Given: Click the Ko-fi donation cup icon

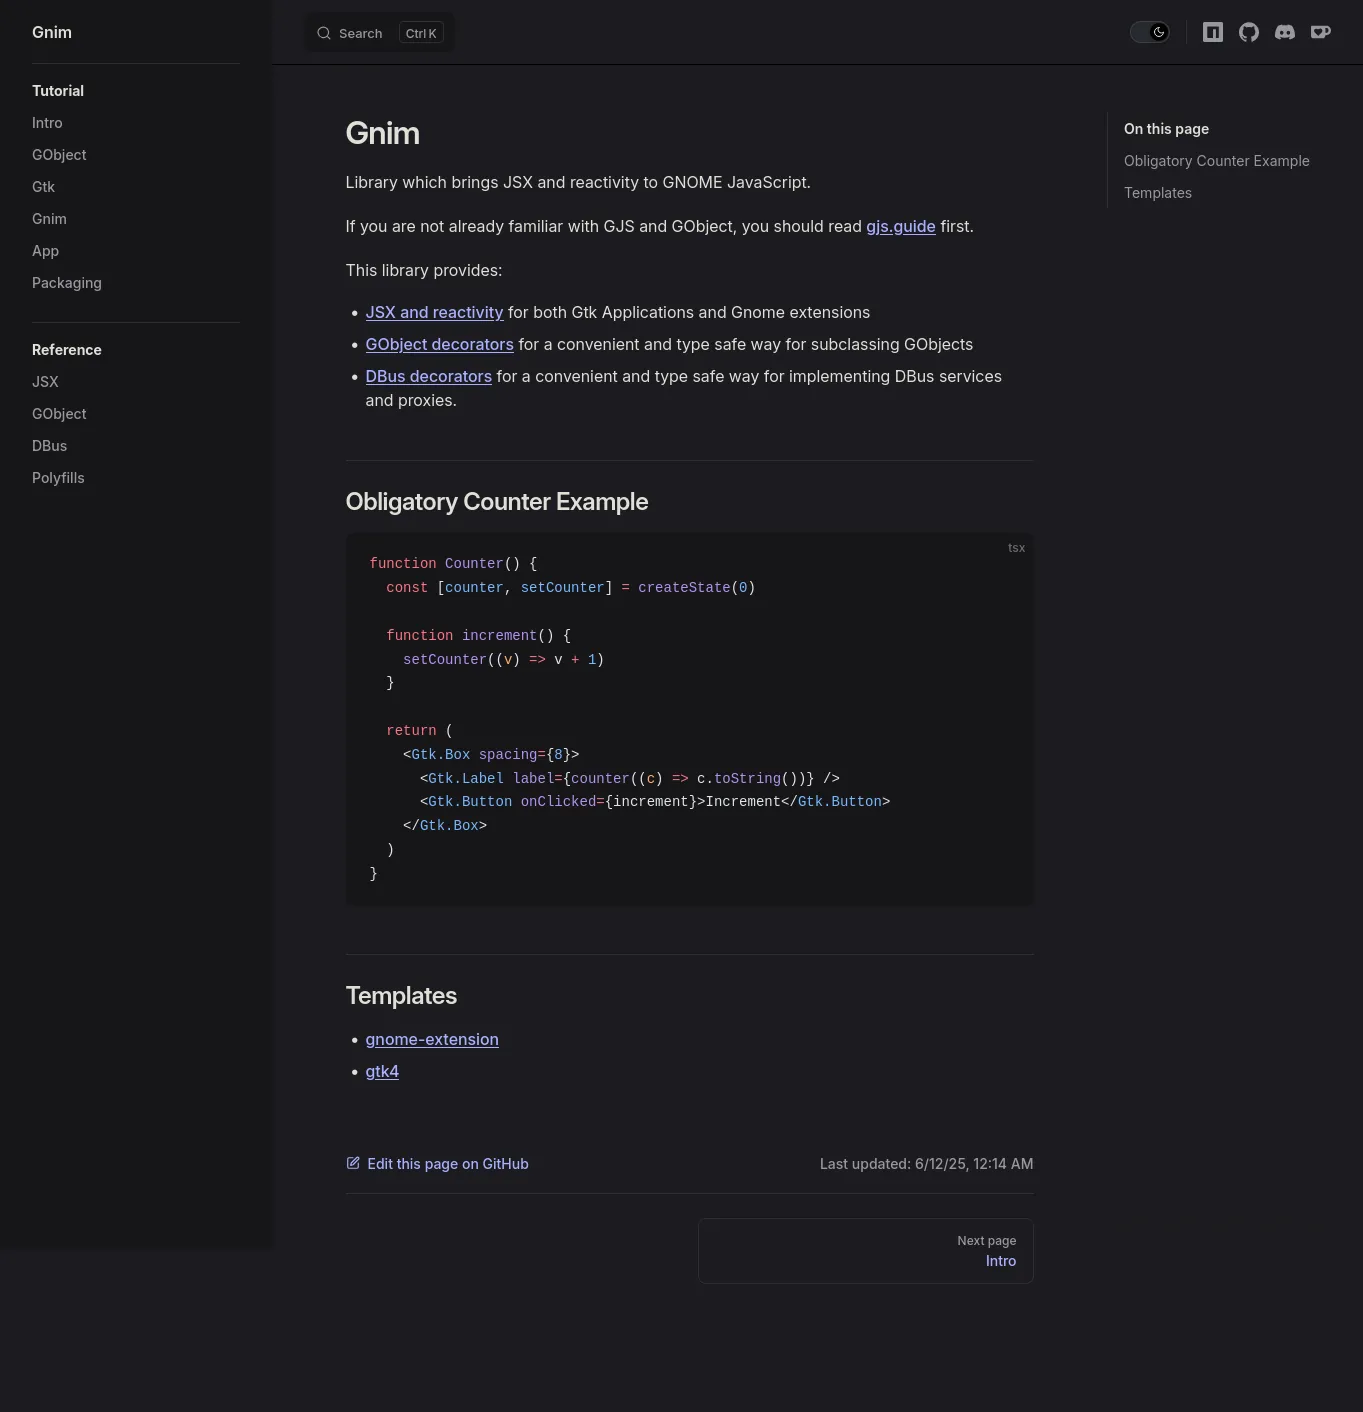Looking at the screenshot, I should [x=1320, y=32].
